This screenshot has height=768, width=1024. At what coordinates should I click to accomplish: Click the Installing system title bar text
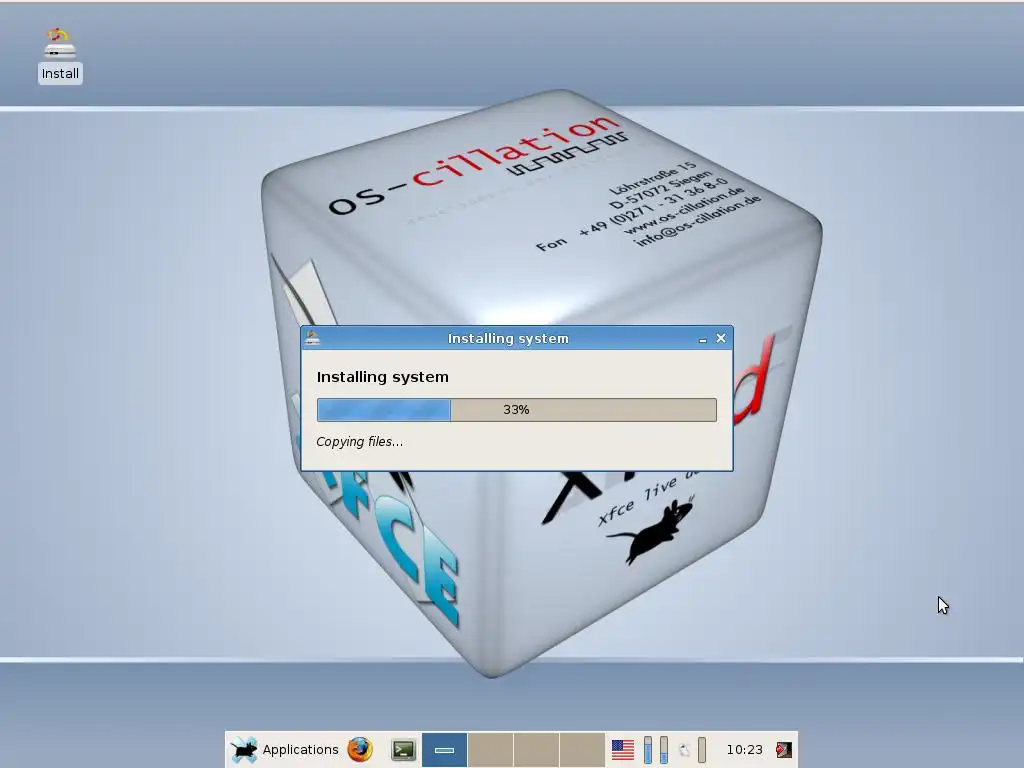click(x=508, y=338)
